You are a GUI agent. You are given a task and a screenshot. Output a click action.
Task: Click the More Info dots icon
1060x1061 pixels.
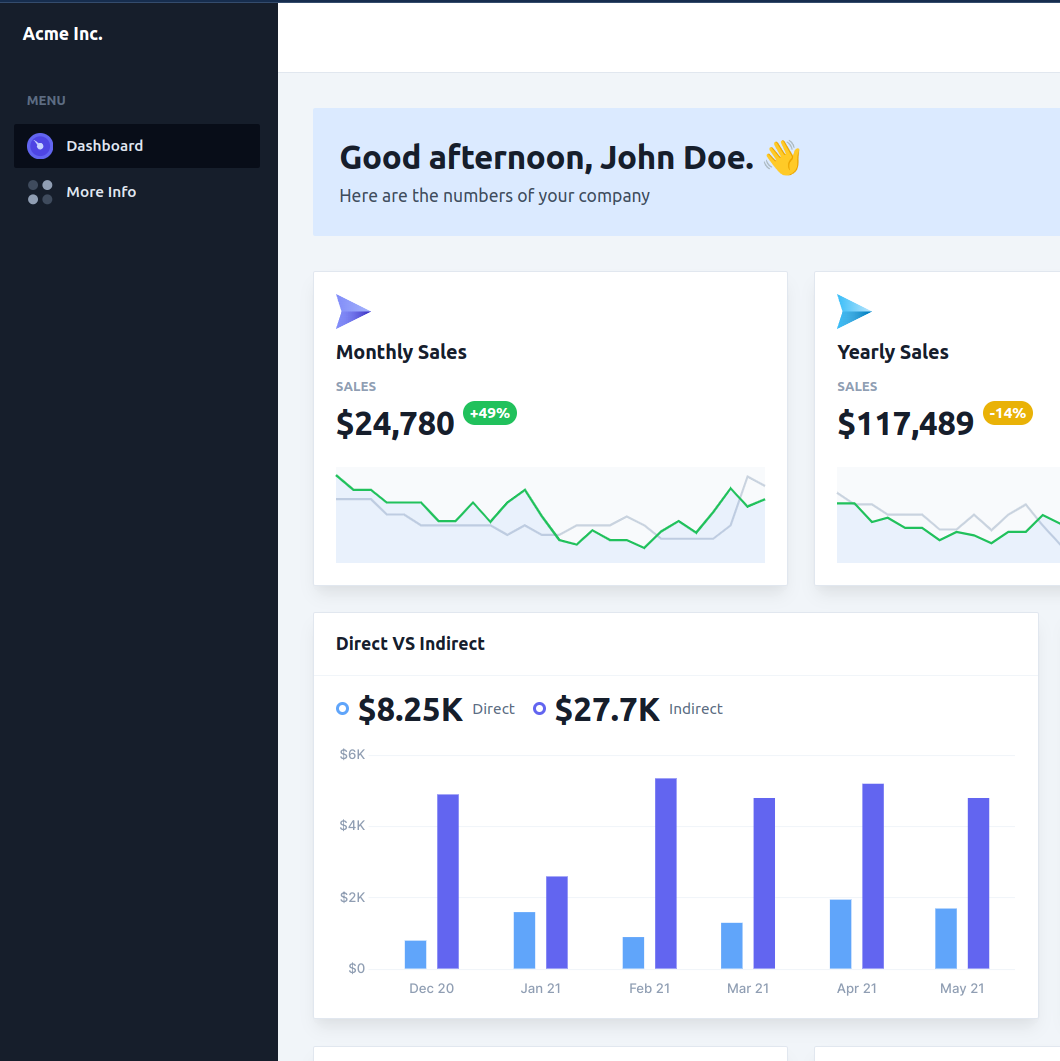(39, 191)
